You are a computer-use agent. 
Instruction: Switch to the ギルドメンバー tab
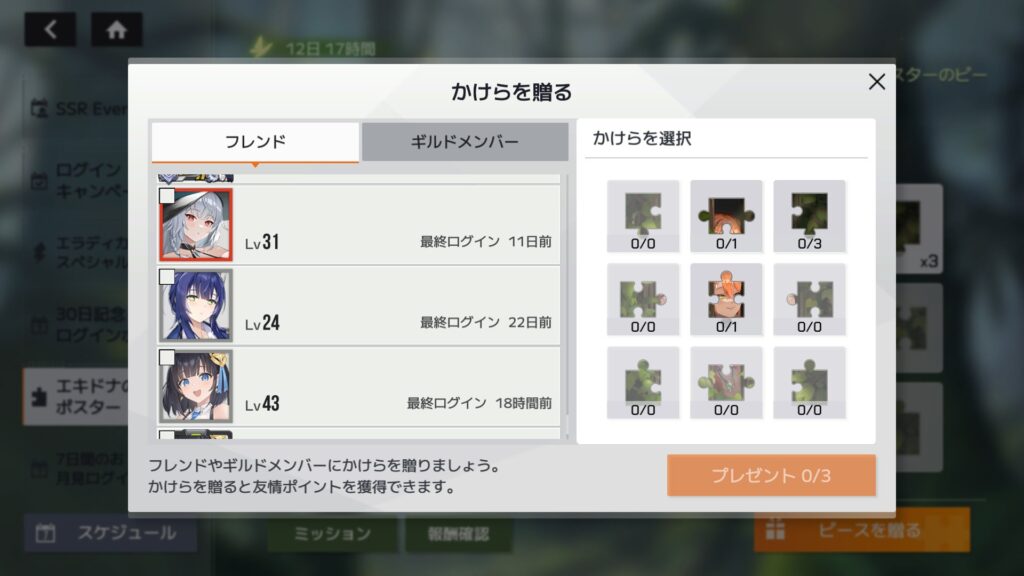point(465,142)
